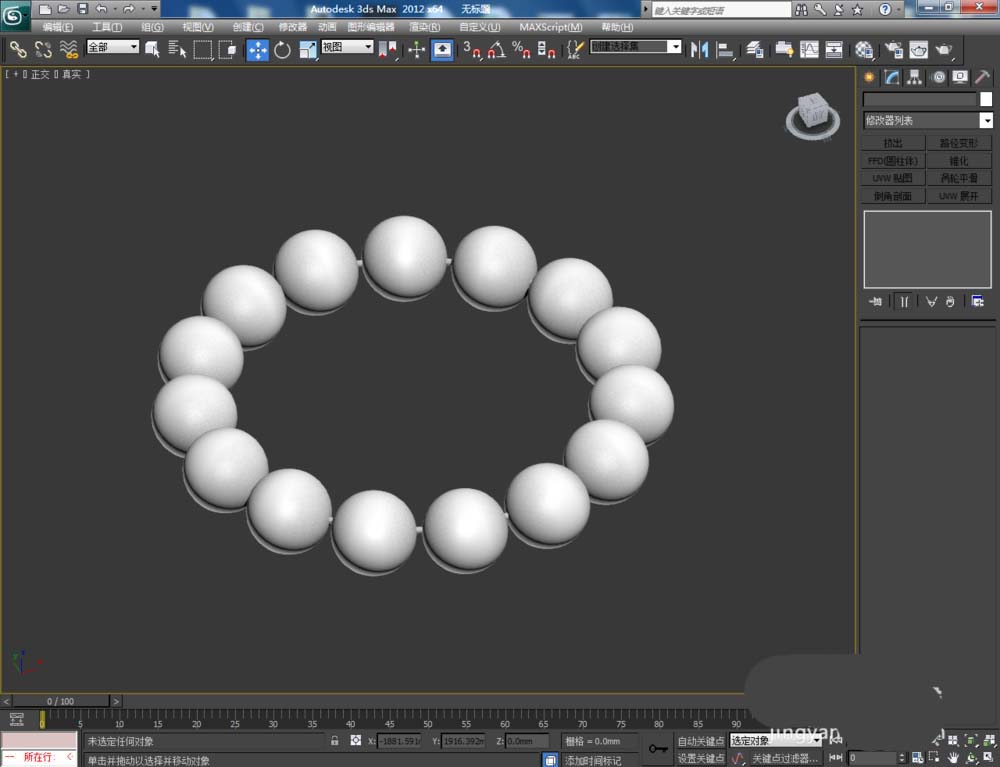Switch to the Hierarchy panel icon

pyautogui.click(x=915, y=77)
